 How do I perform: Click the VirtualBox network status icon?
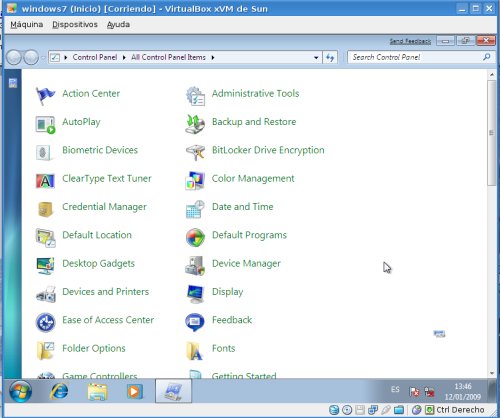(373, 410)
